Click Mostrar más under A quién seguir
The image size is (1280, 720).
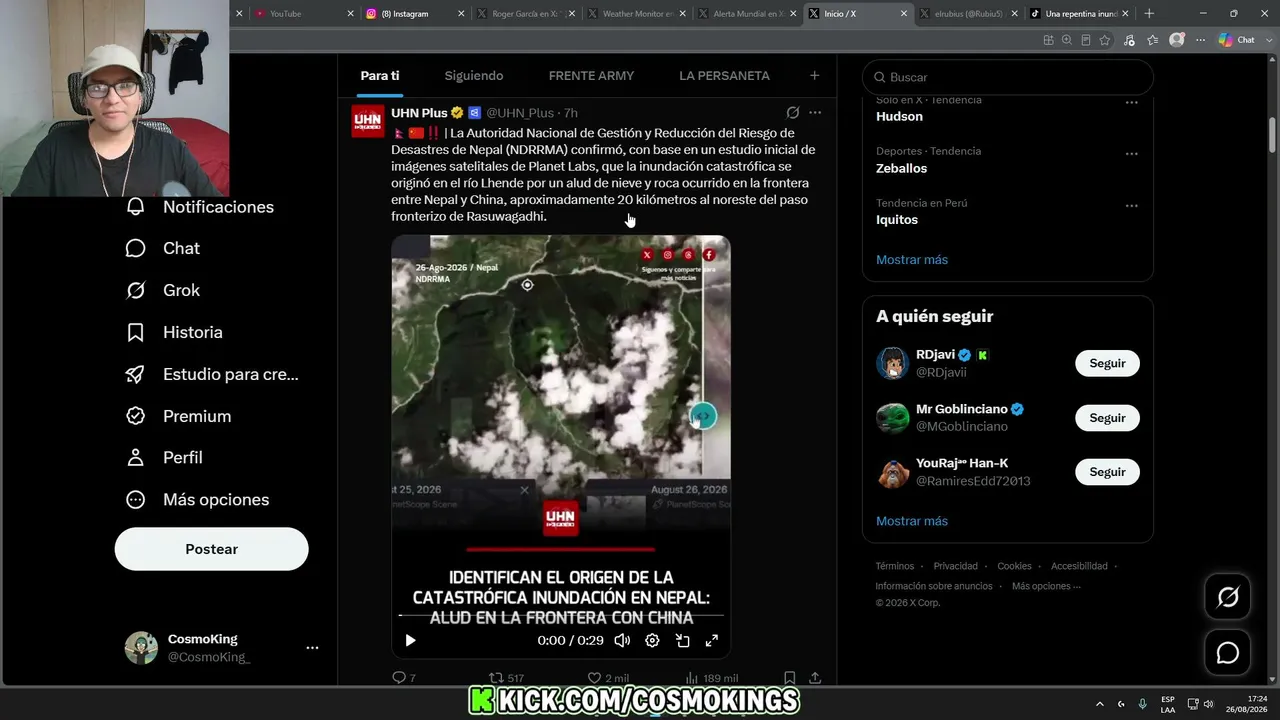(912, 521)
